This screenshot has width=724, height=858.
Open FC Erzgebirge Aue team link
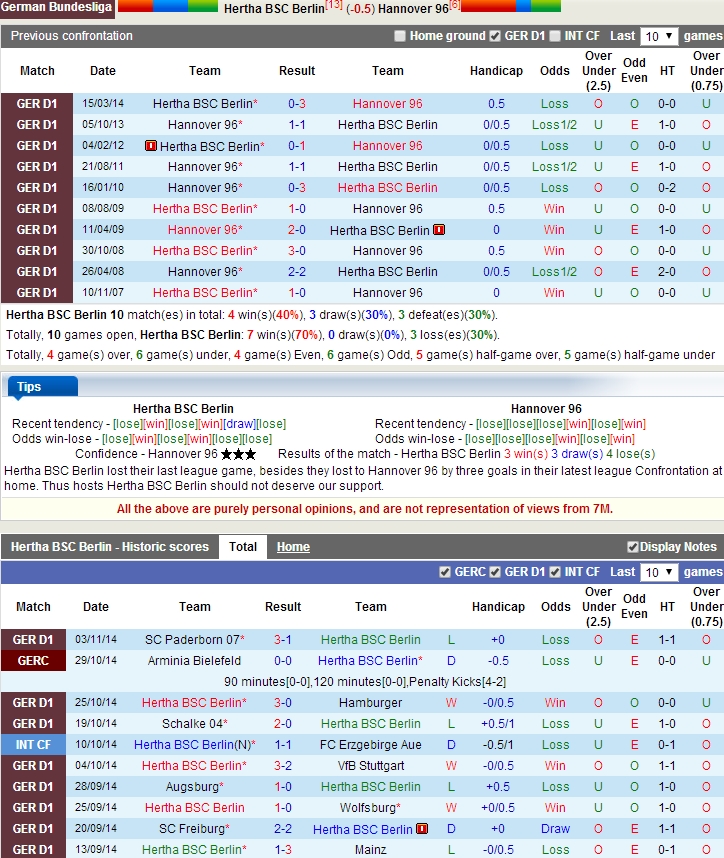[x=370, y=744]
